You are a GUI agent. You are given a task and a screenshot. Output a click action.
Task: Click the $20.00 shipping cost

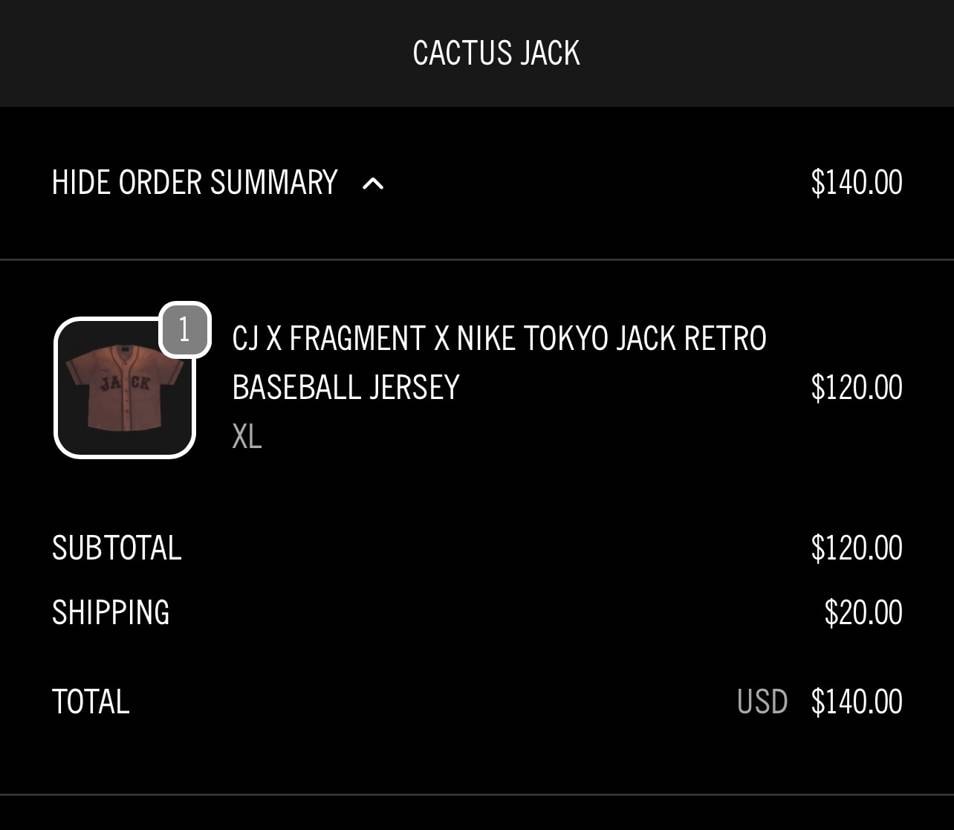(863, 612)
